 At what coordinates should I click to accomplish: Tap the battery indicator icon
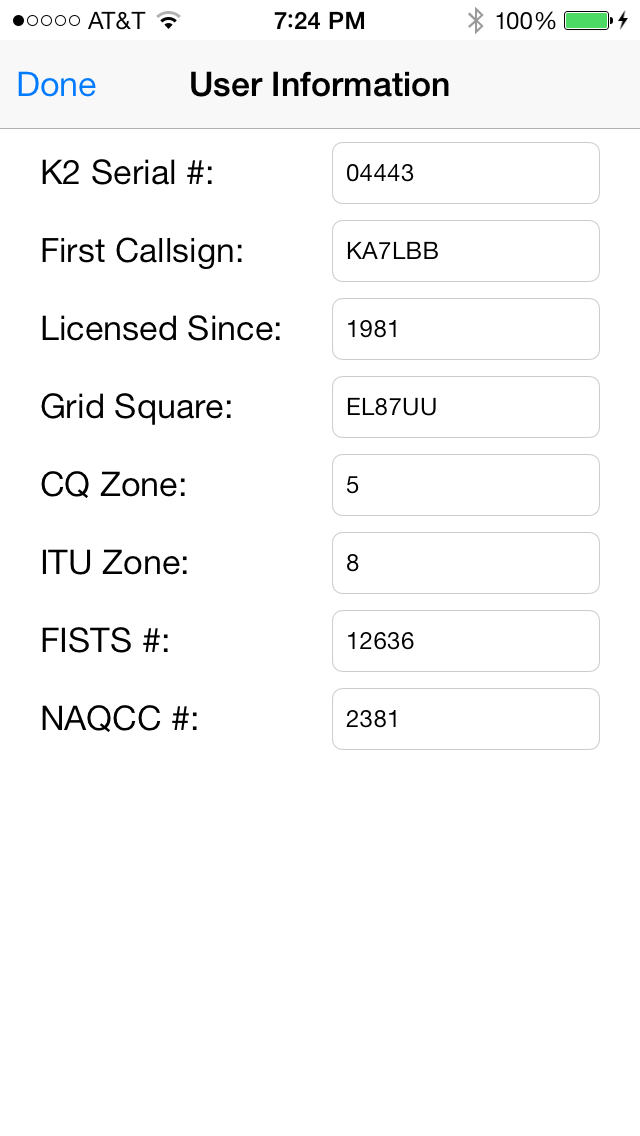point(588,20)
